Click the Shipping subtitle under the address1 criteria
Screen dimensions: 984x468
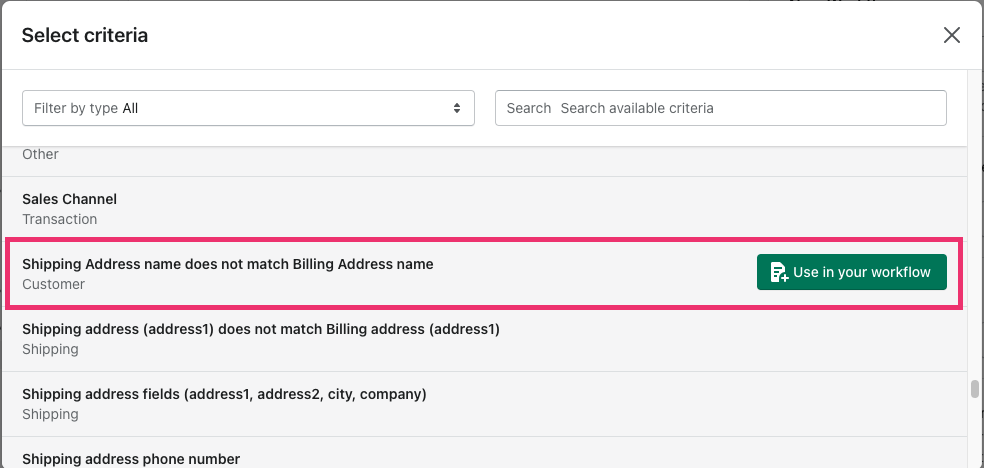50,349
